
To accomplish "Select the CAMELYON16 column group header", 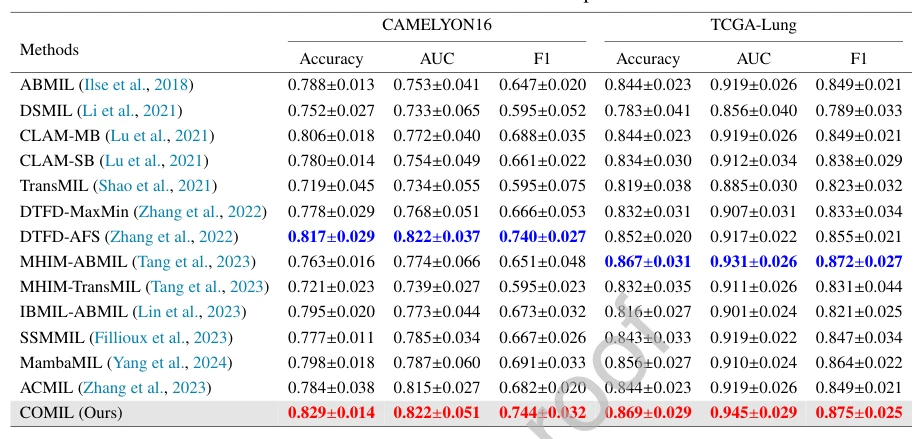I will pos(437,25).
